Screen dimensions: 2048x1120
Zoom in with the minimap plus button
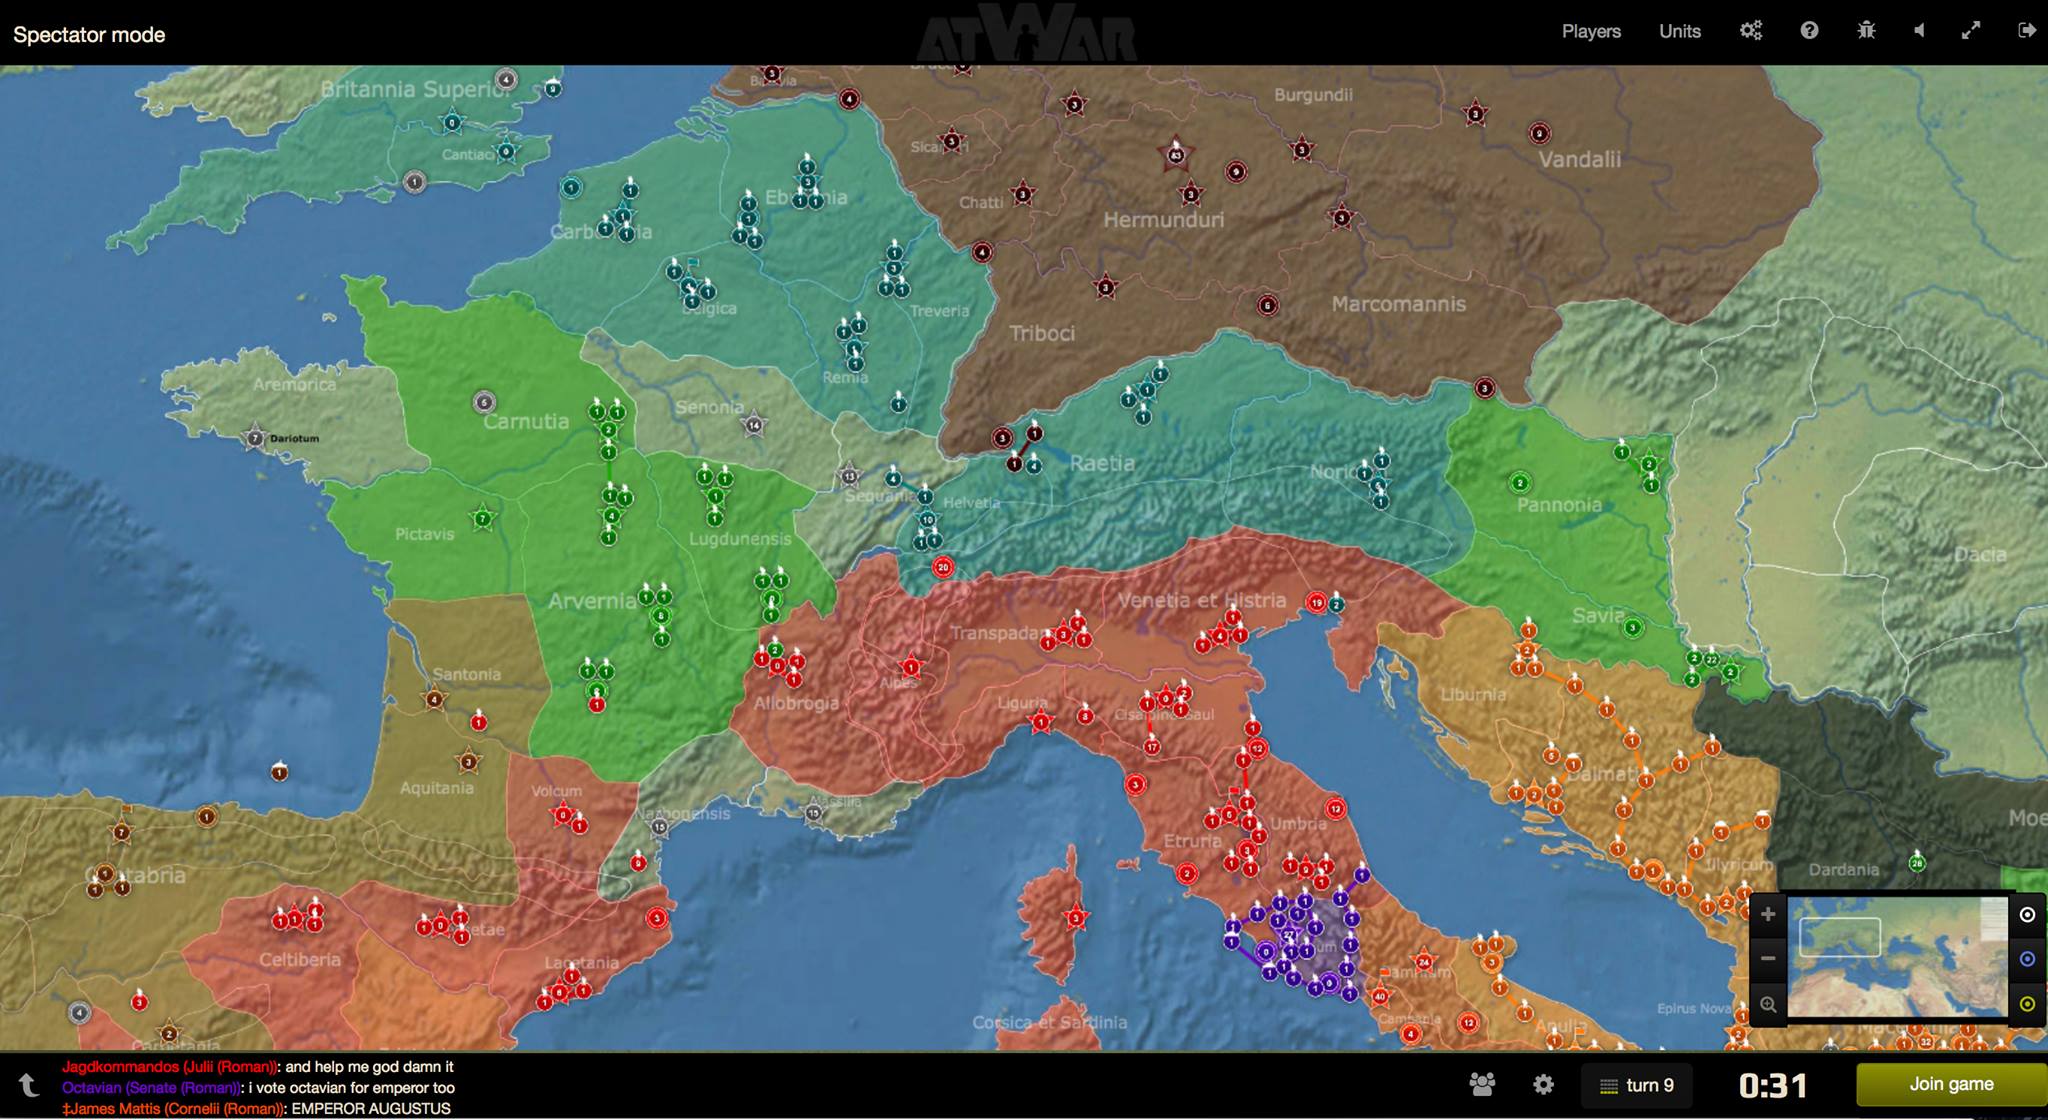tap(1768, 914)
